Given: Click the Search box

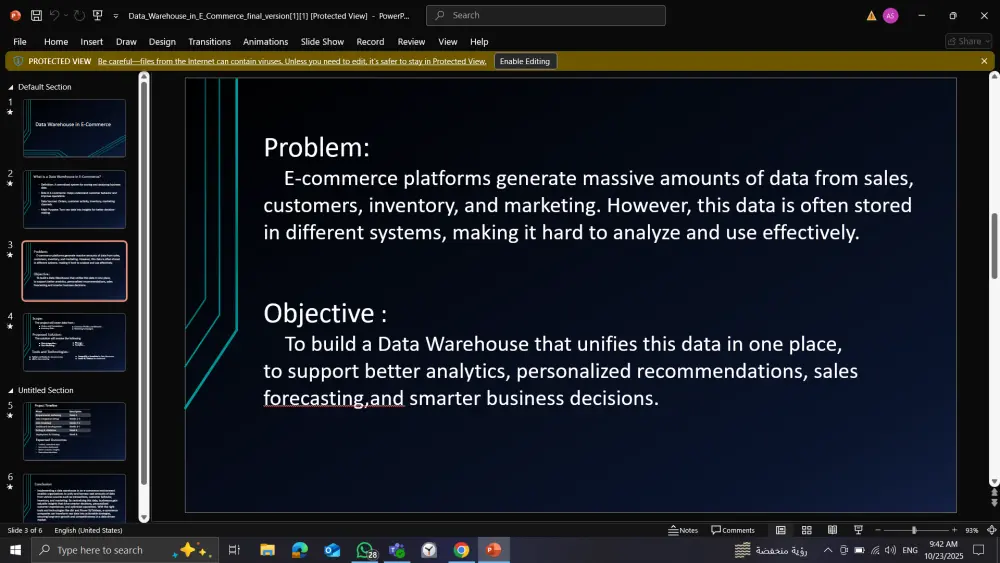Looking at the screenshot, I should [x=545, y=15].
